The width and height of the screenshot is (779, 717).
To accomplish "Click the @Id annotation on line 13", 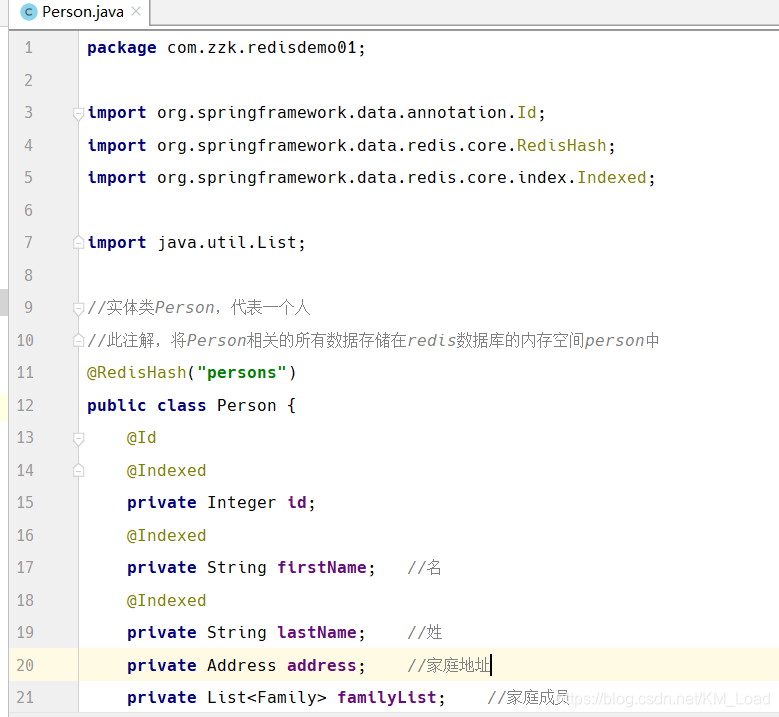I will pyautogui.click(x=142, y=438).
